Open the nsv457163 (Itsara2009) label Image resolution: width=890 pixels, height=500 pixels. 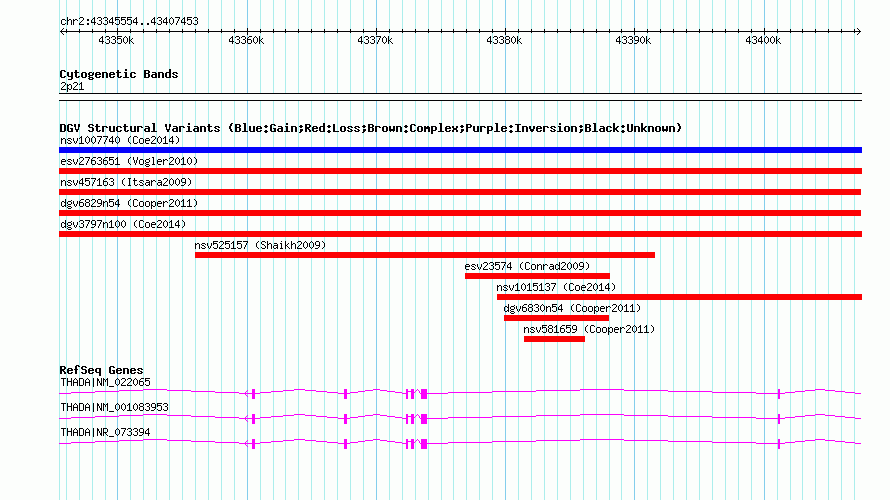(x=126, y=182)
